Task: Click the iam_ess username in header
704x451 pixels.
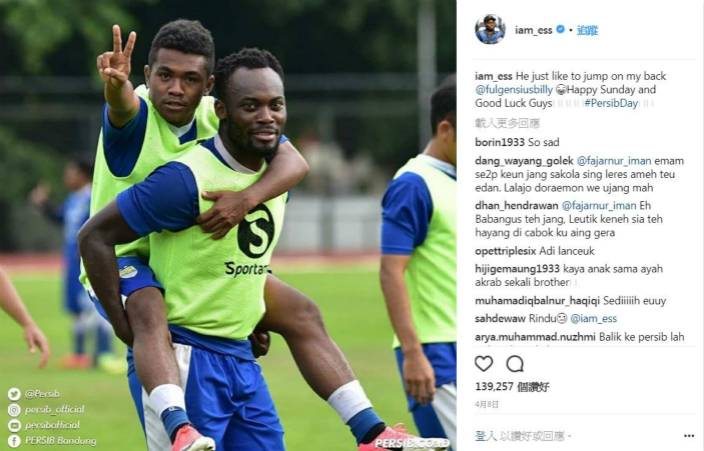Action: pyautogui.click(x=533, y=30)
